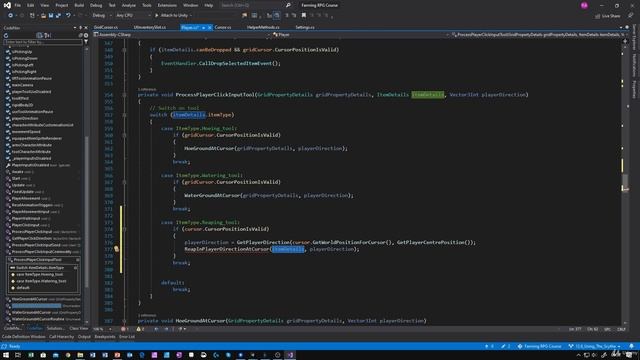Open the Debug configuration dropdown
This screenshot has width=640, height=360.
[x=102, y=16]
